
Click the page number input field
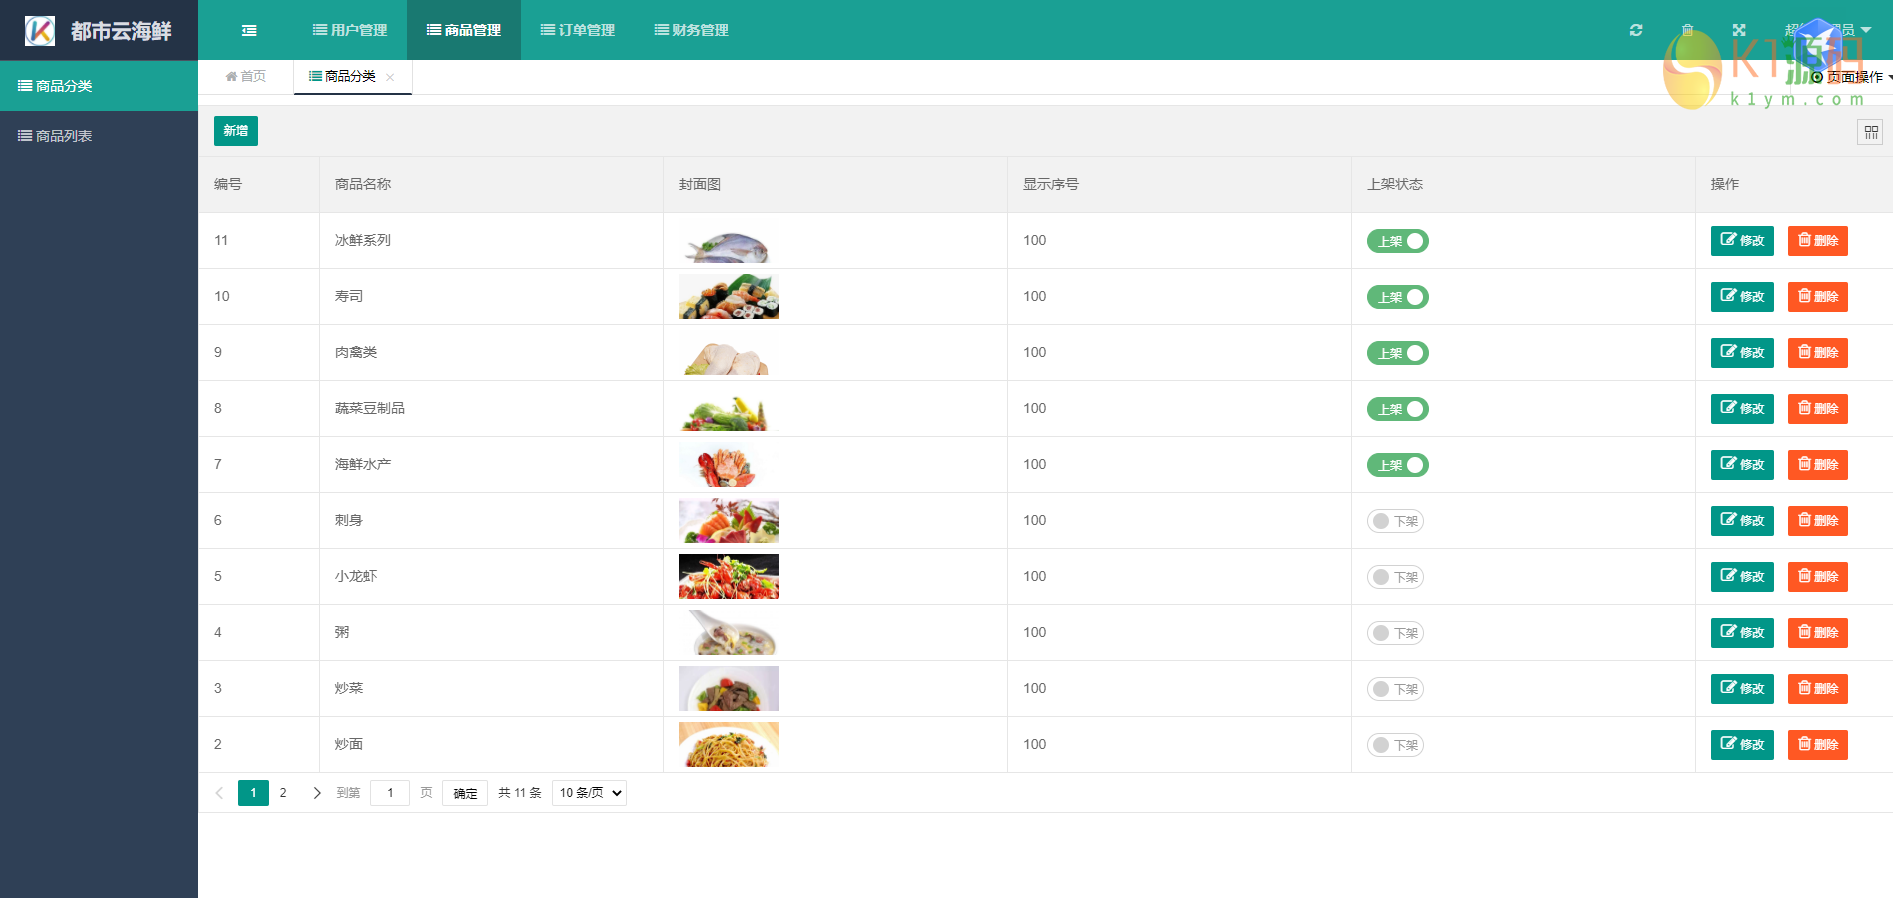[390, 793]
